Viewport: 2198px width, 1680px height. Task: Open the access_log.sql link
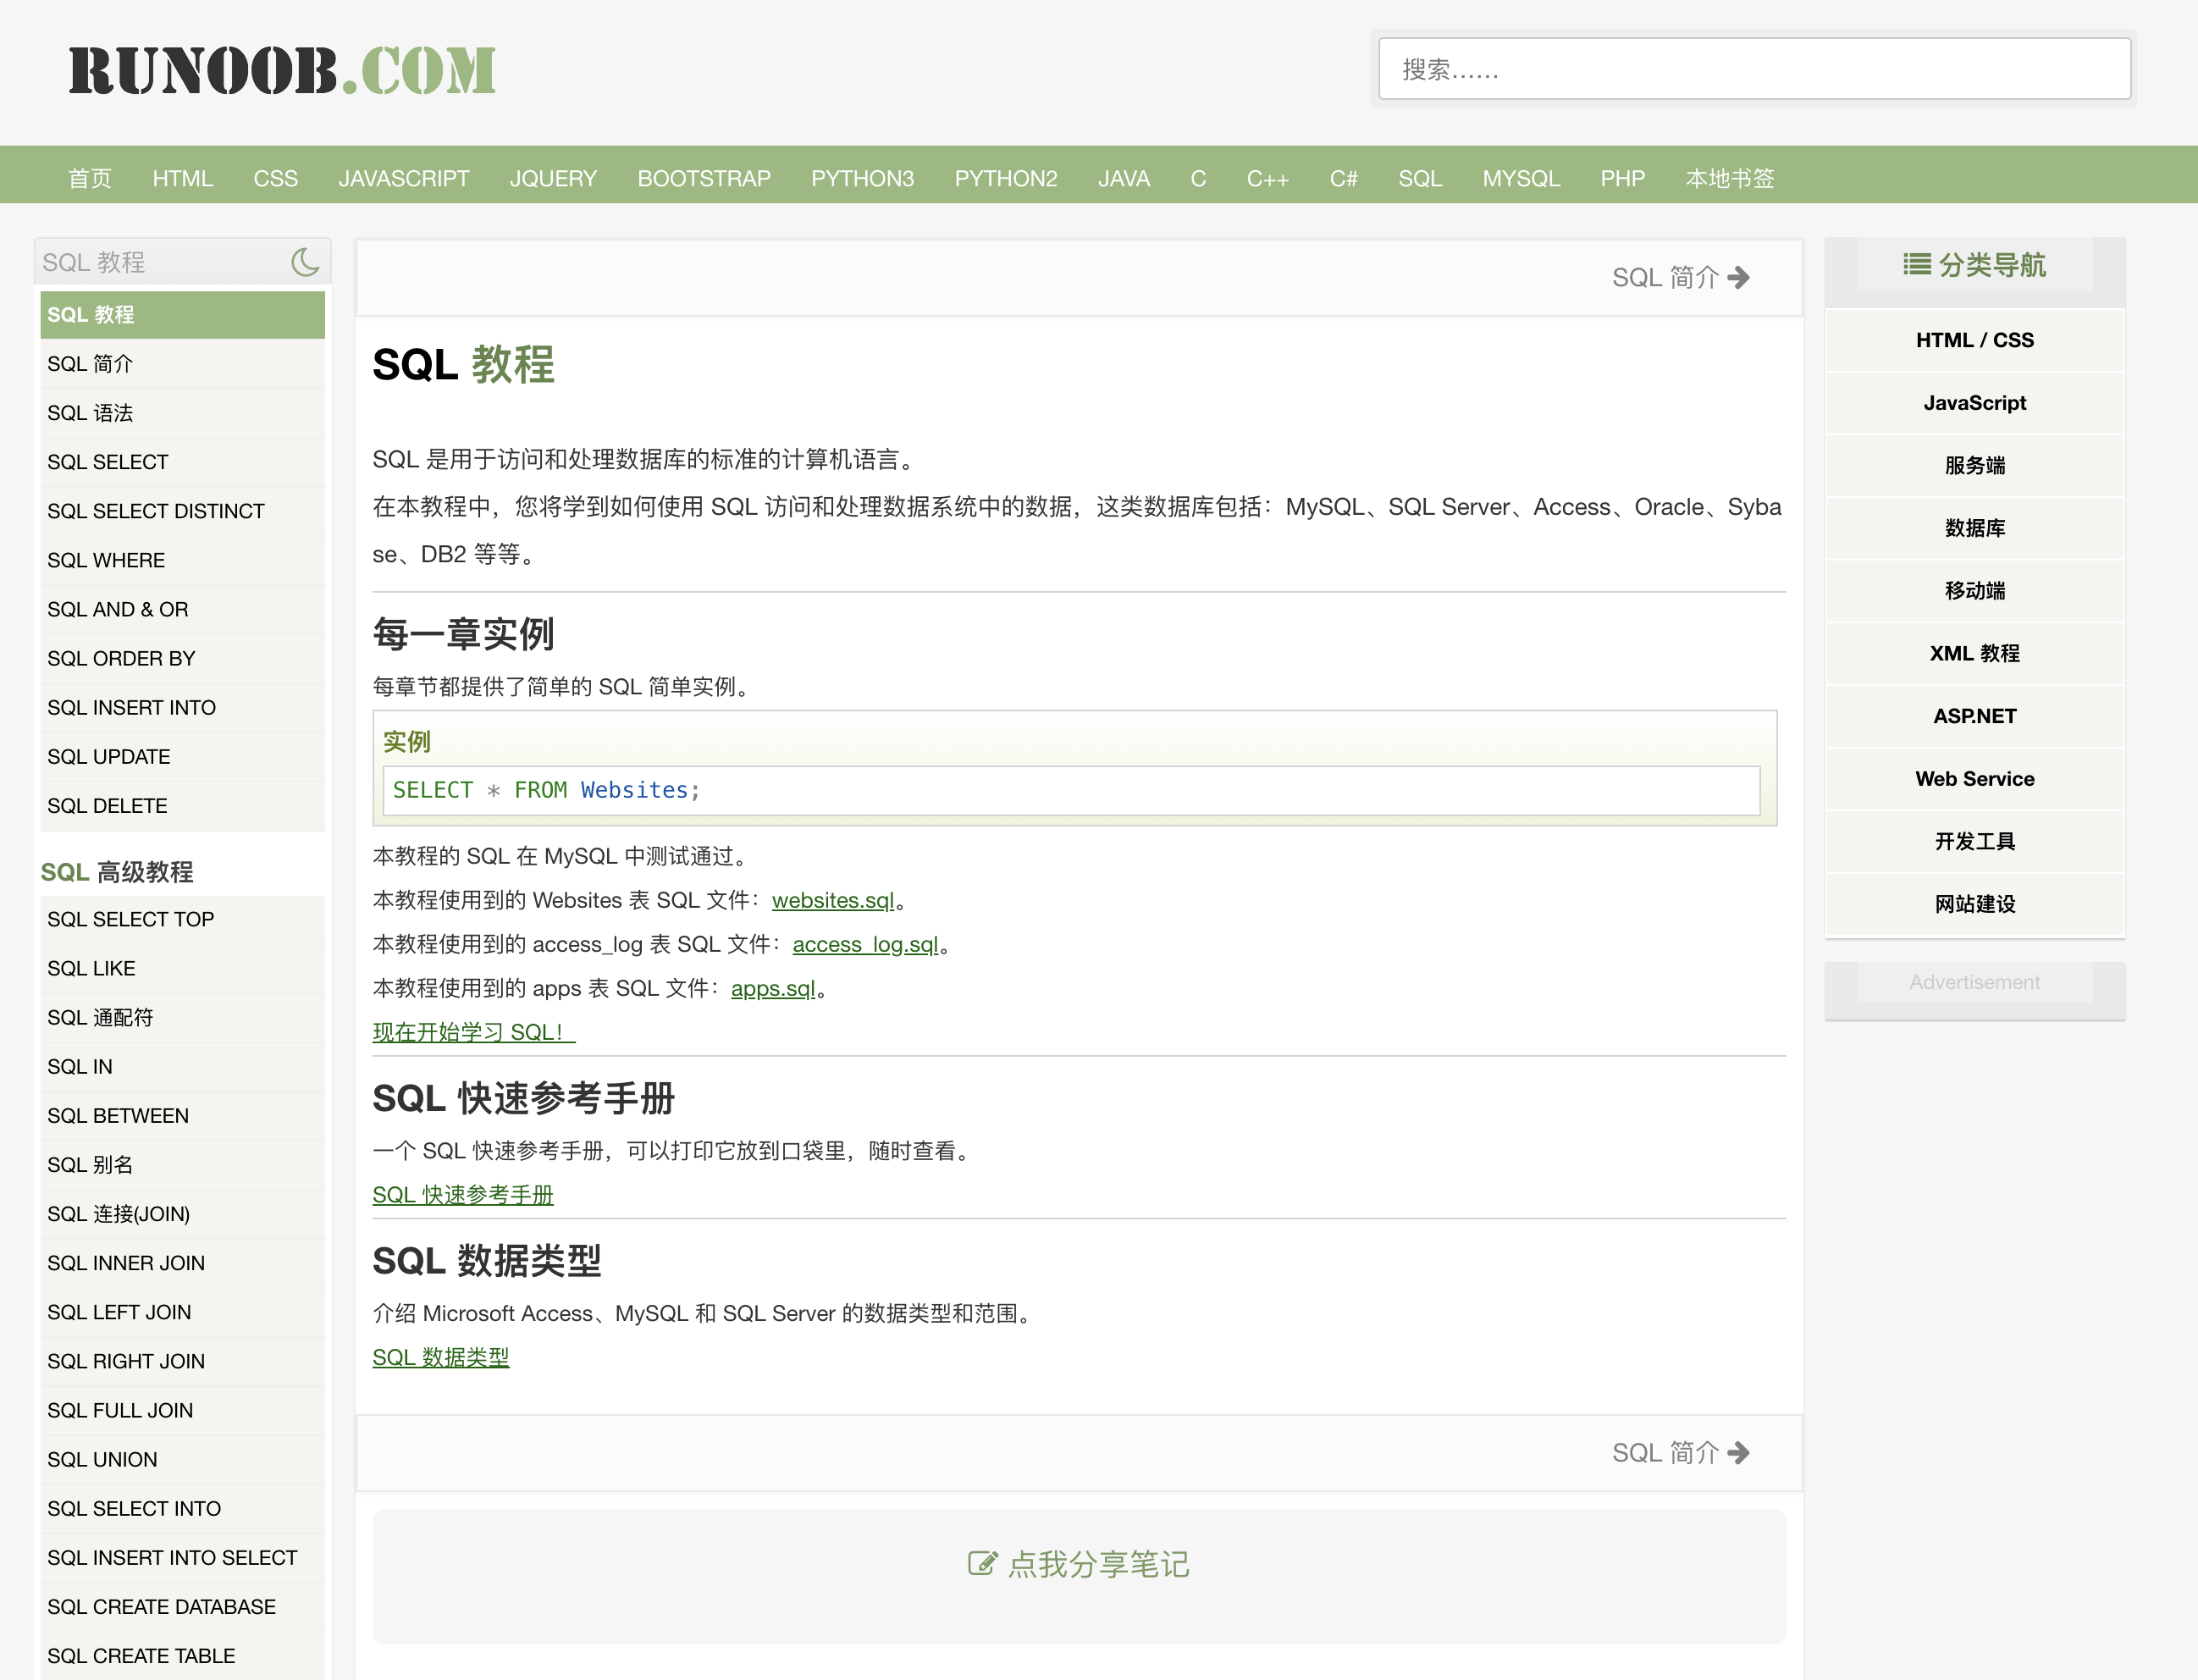click(865, 944)
